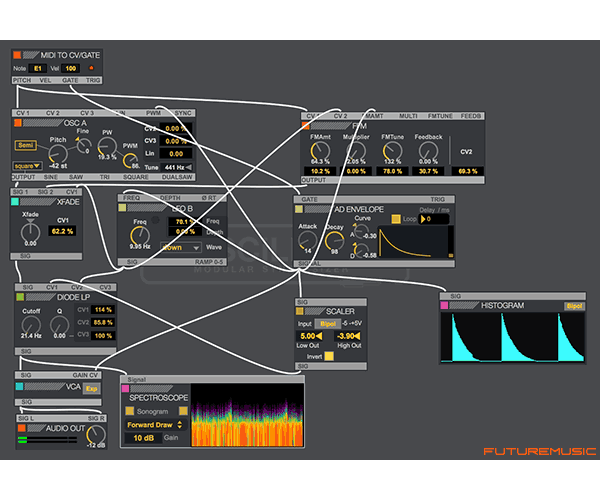
Task: Click the FMTune knob in FM module
Action: coord(392,150)
